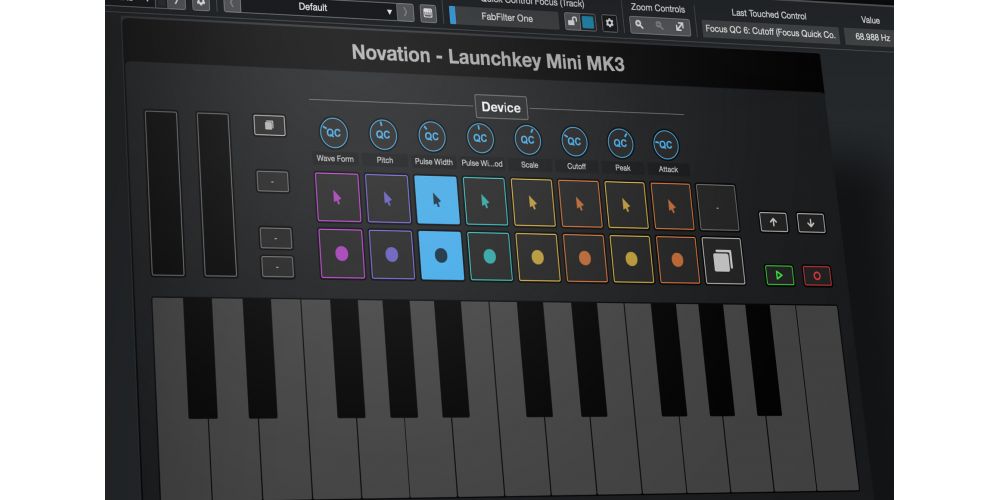The image size is (1000, 500).
Task: Click the Peak knob label
Action: pyautogui.click(x=622, y=168)
